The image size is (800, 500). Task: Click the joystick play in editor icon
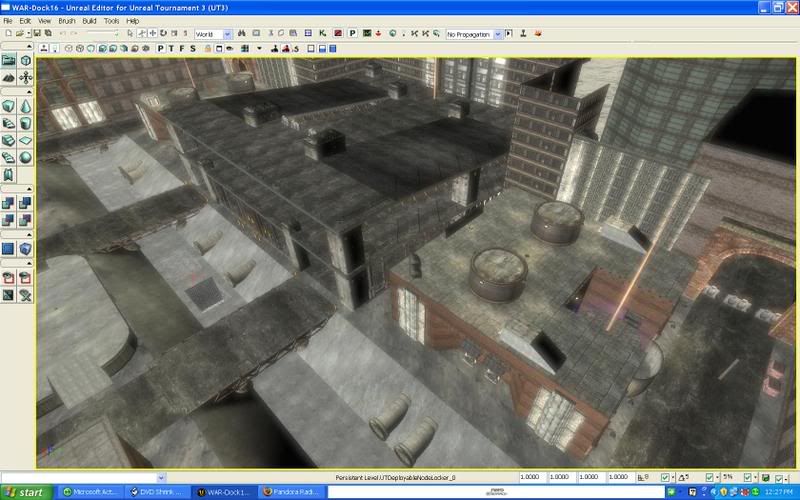pos(523,33)
